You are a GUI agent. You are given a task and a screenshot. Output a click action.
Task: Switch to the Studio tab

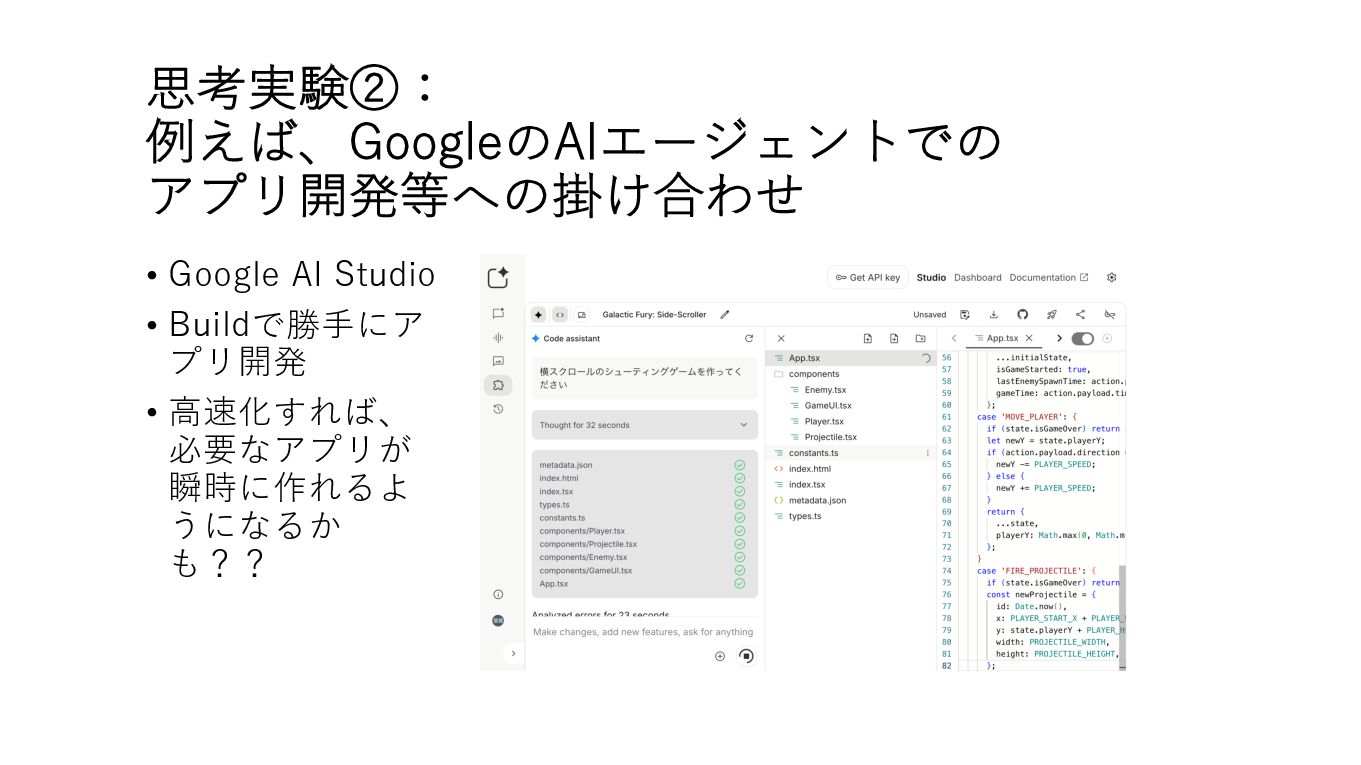coord(931,277)
